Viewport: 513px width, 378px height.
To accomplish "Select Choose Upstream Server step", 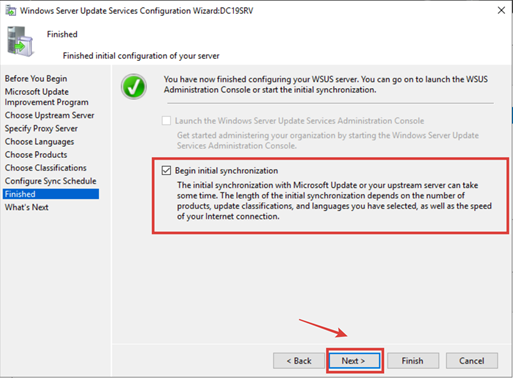I will 49,115.
